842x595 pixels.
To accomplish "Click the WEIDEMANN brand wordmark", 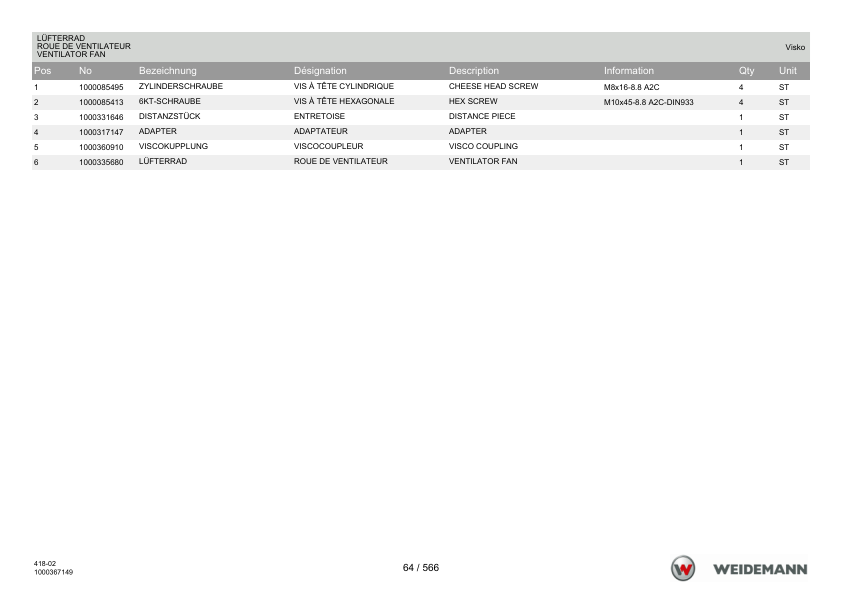I will click(x=760, y=569).
